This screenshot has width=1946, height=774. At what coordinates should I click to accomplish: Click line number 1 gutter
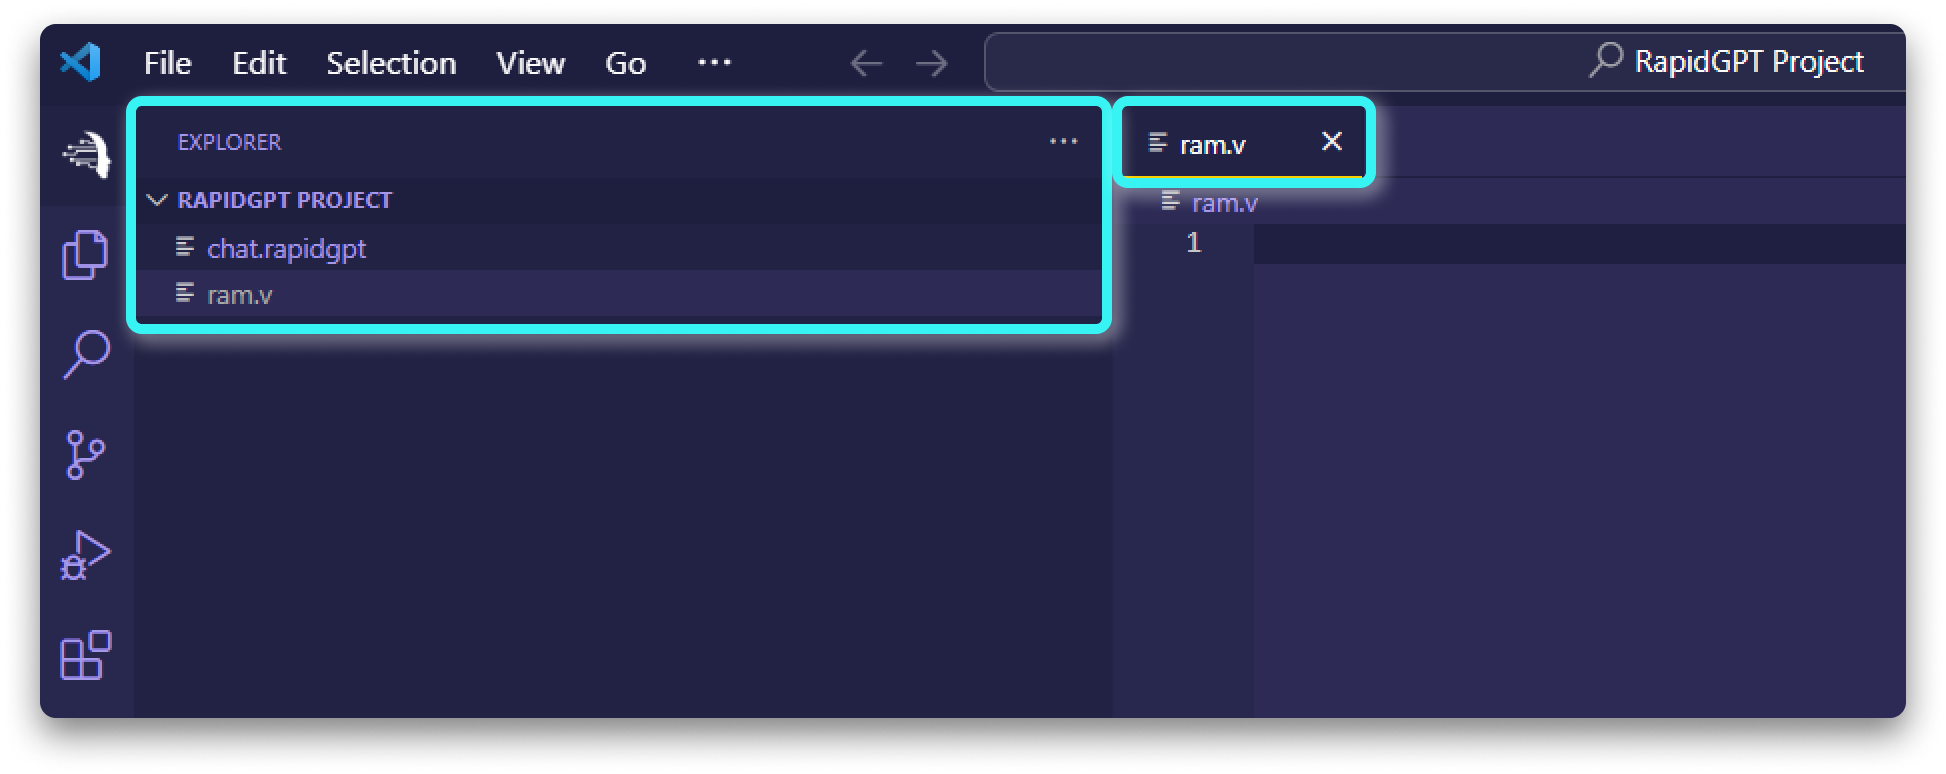pyautogui.click(x=1193, y=243)
